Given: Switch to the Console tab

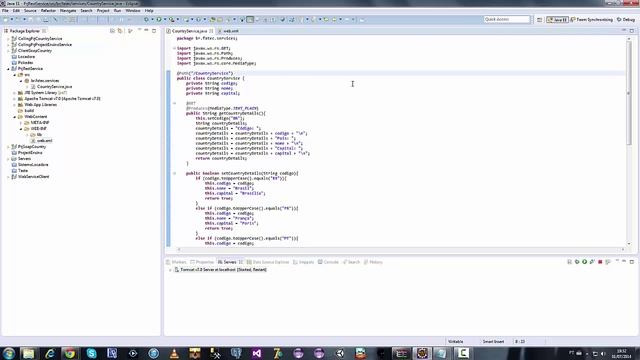Looking at the screenshot, I should [x=328, y=262].
